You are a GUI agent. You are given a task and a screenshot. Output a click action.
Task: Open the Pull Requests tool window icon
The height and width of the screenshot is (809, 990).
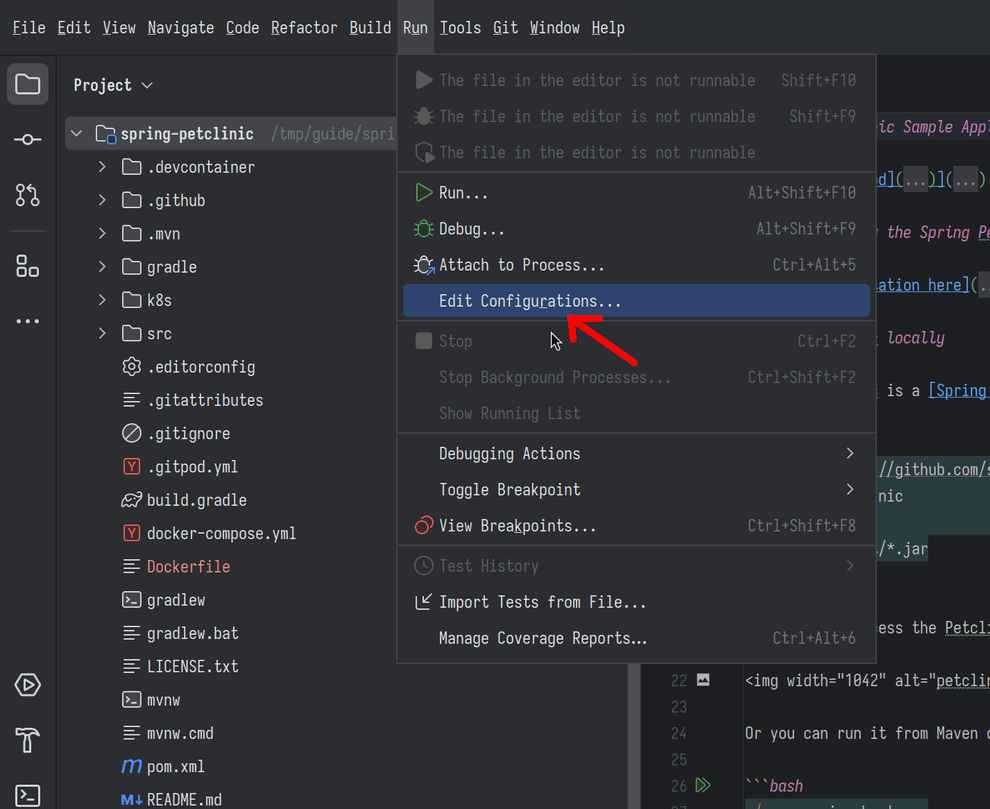tap(28, 195)
